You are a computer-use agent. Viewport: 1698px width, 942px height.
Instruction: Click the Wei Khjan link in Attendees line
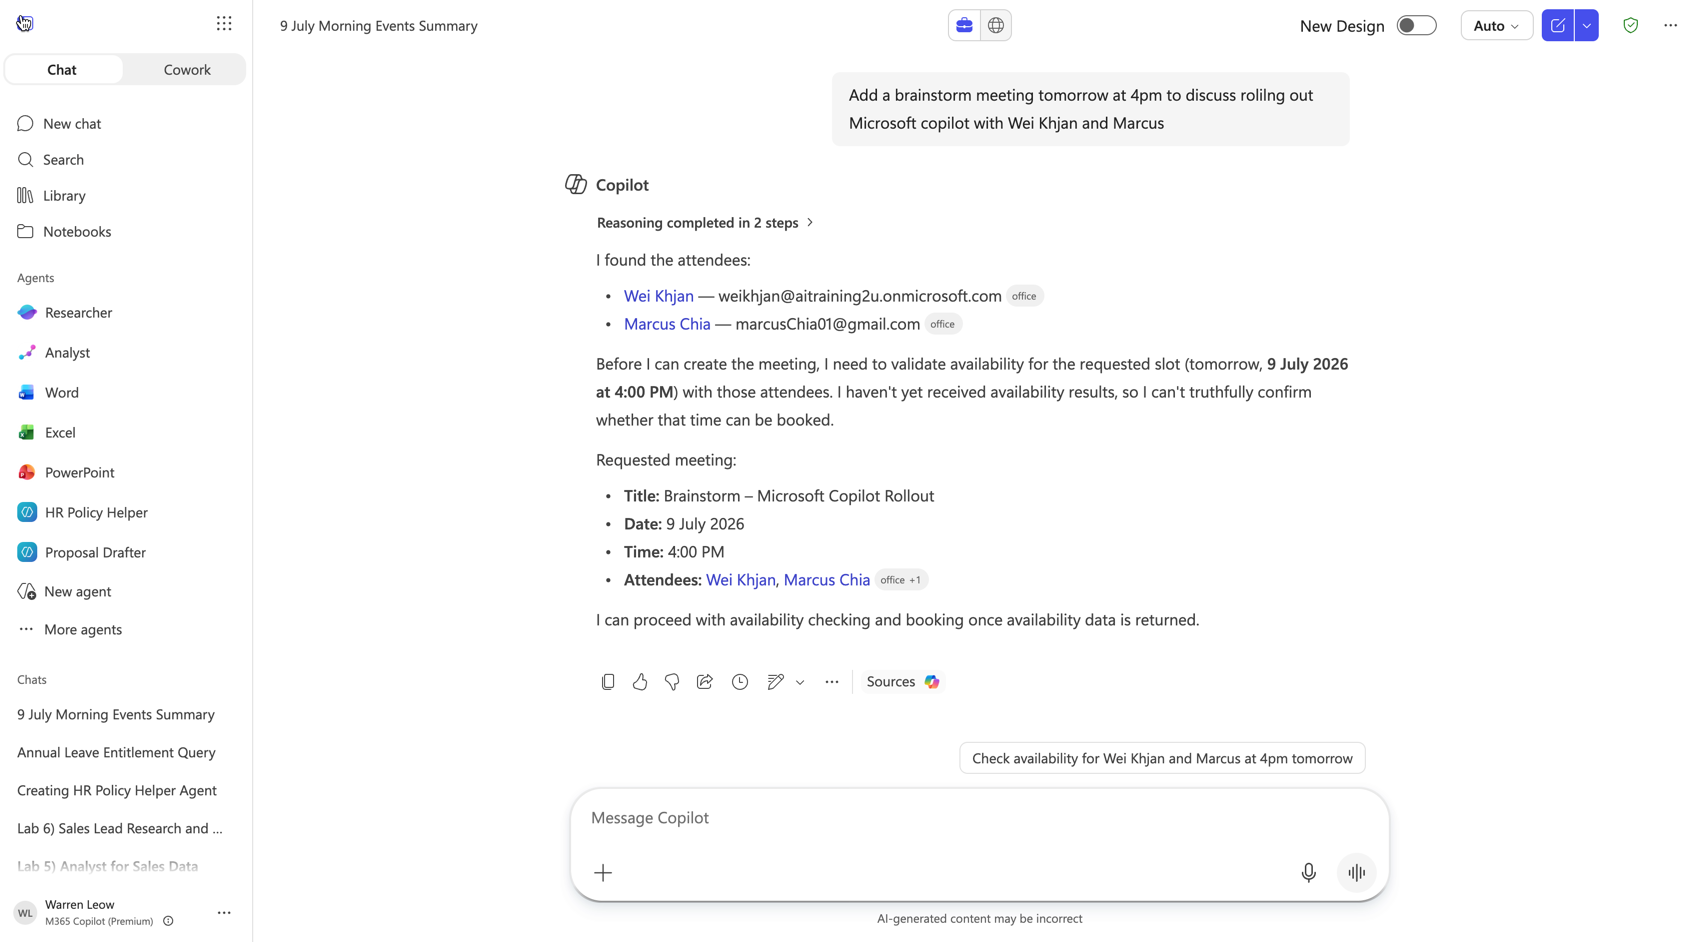point(741,580)
